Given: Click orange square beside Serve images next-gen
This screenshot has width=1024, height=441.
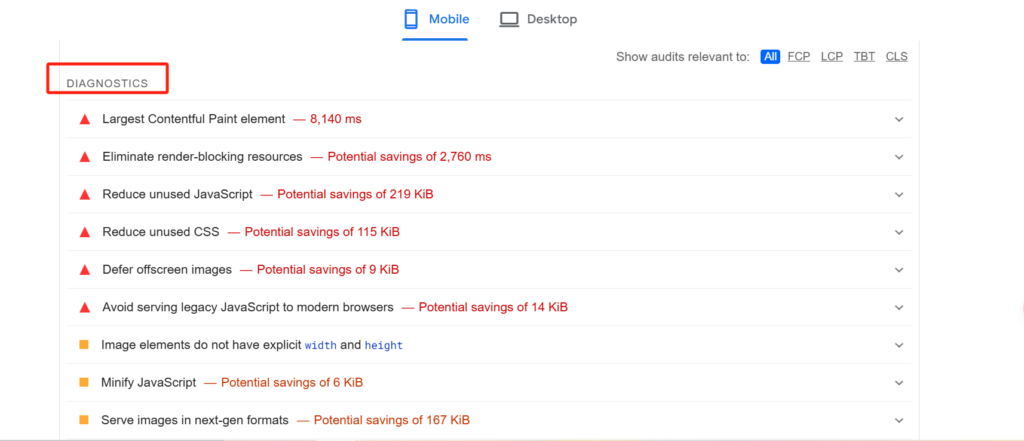Looking at the screenshot, I should (84, 419).
